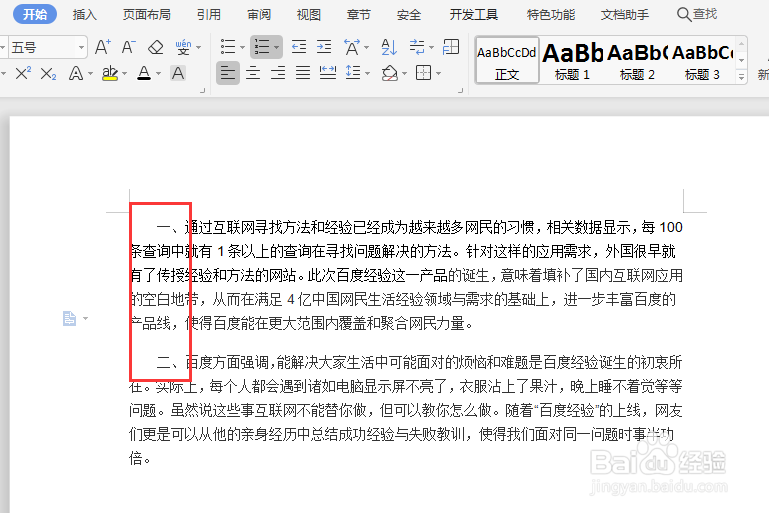Image resolution: width=769 pixels, height=513 pixels.
Task: Click the sort A-Z icon
Action: click(x=389, y=47)
